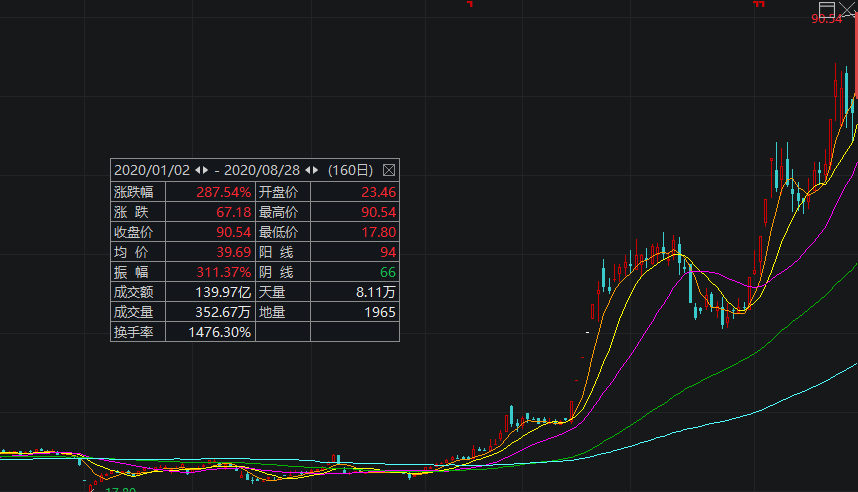Select the start date 2020/01/02 text
Image resolution: width=858 pixels, height=492 pixels.
(153, 170)
